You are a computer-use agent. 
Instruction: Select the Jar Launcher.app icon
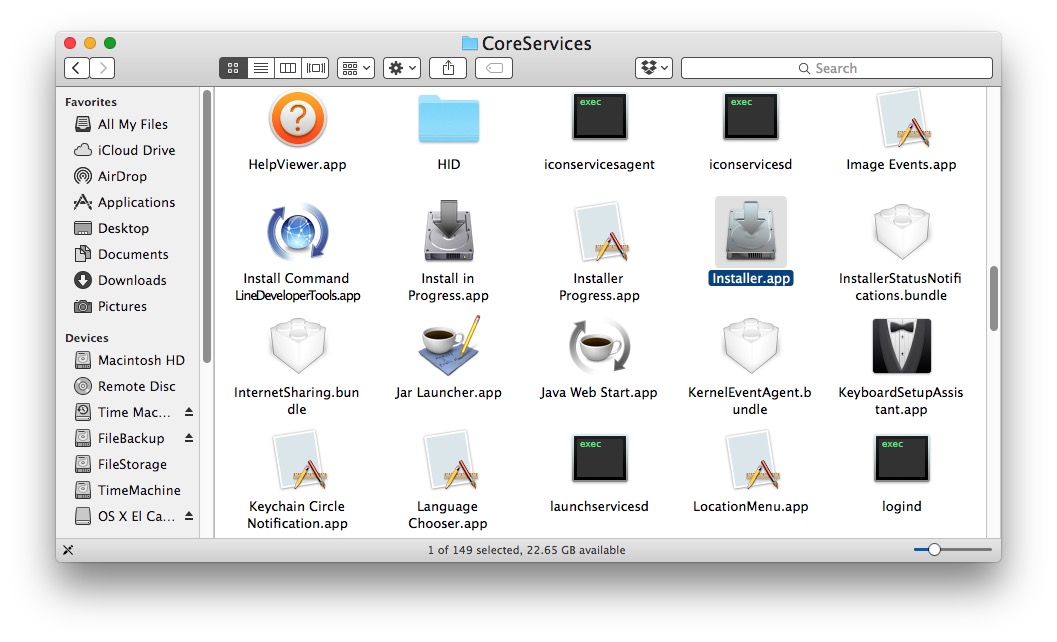point(448,346)
